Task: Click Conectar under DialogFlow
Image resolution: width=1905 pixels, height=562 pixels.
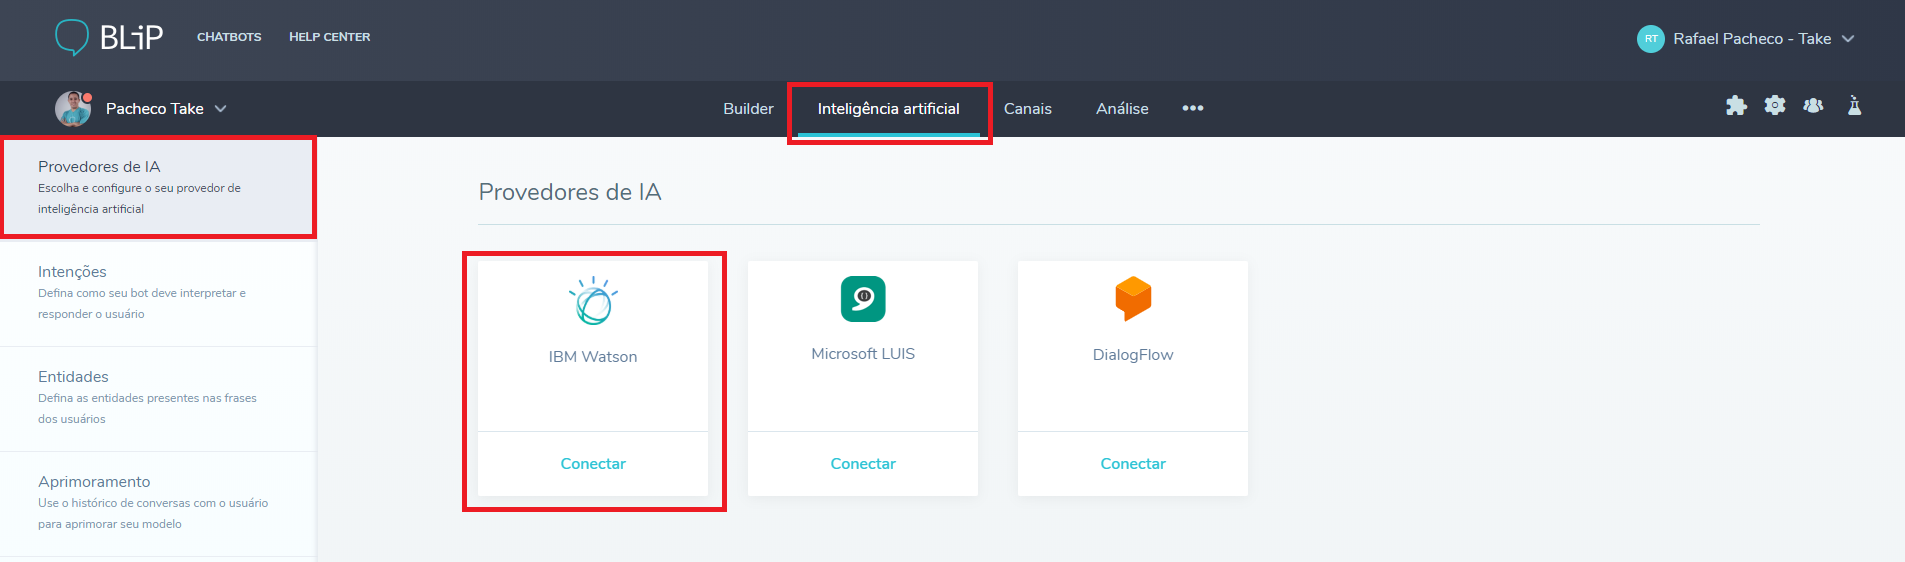Action: (x=1133, y=464)
